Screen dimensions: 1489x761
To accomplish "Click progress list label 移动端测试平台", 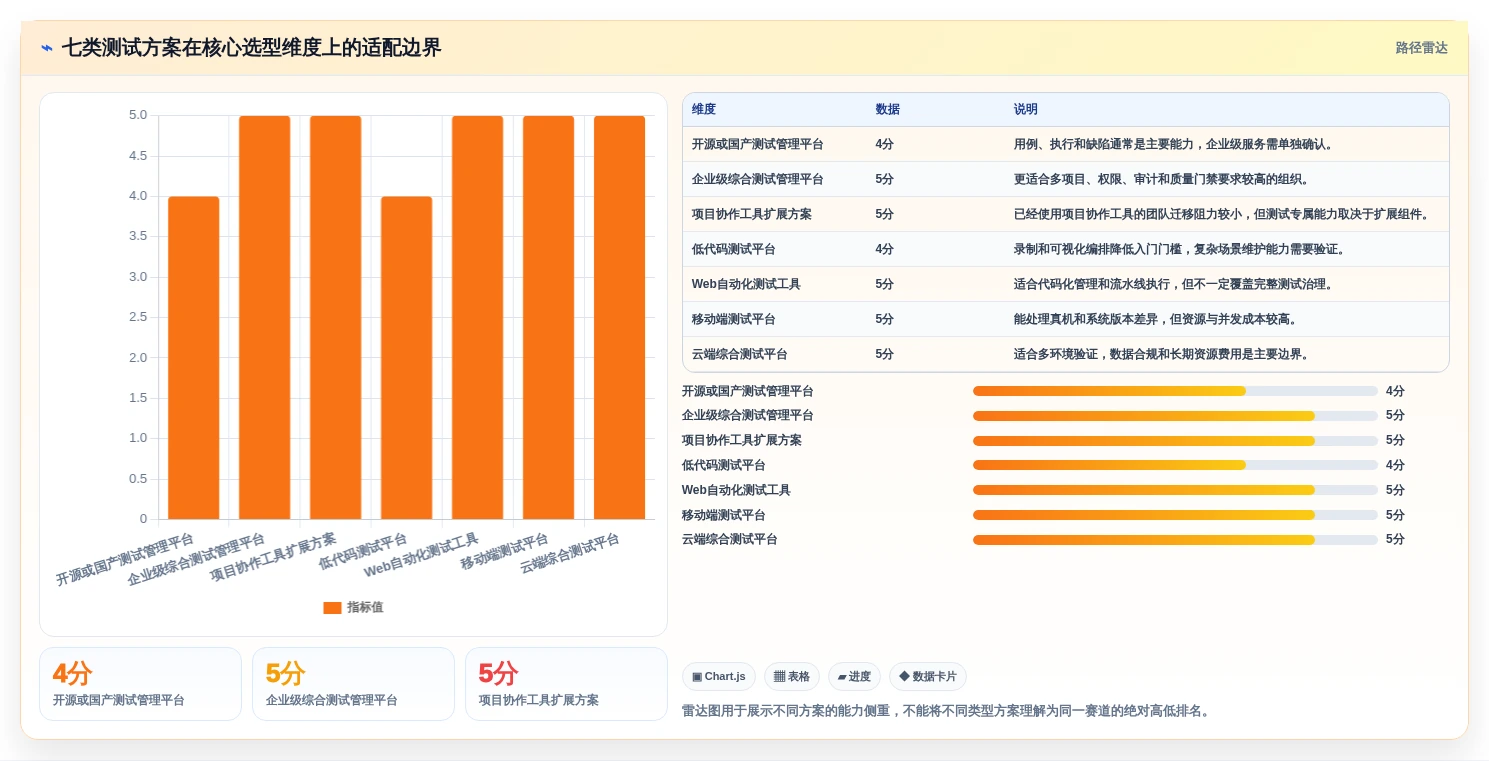I will [723, 515].
